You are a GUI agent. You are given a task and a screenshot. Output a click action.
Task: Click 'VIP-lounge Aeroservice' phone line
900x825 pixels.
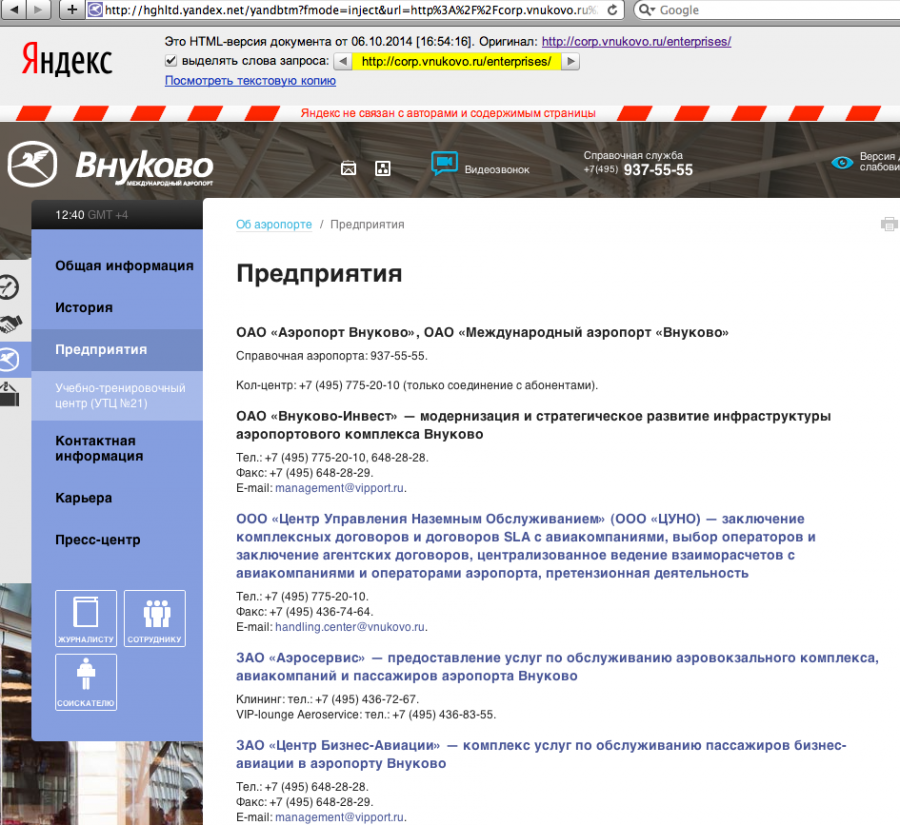tap(366, 715)
